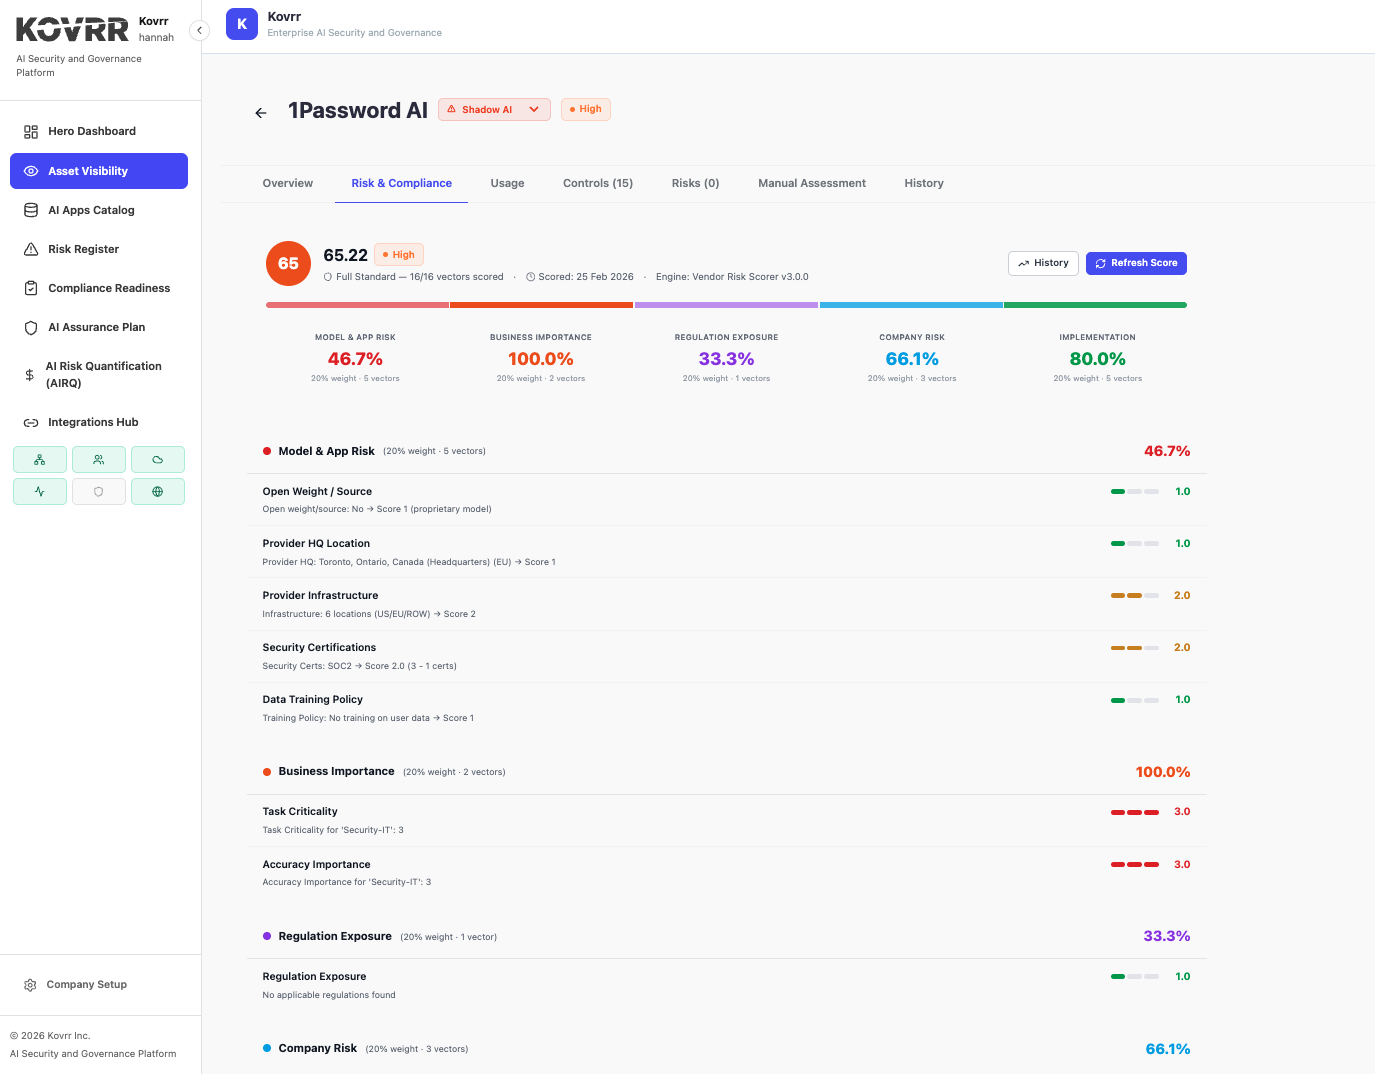Open the Usage tab
Viewport: 1375px width, 1074px height.
[507, 183]
